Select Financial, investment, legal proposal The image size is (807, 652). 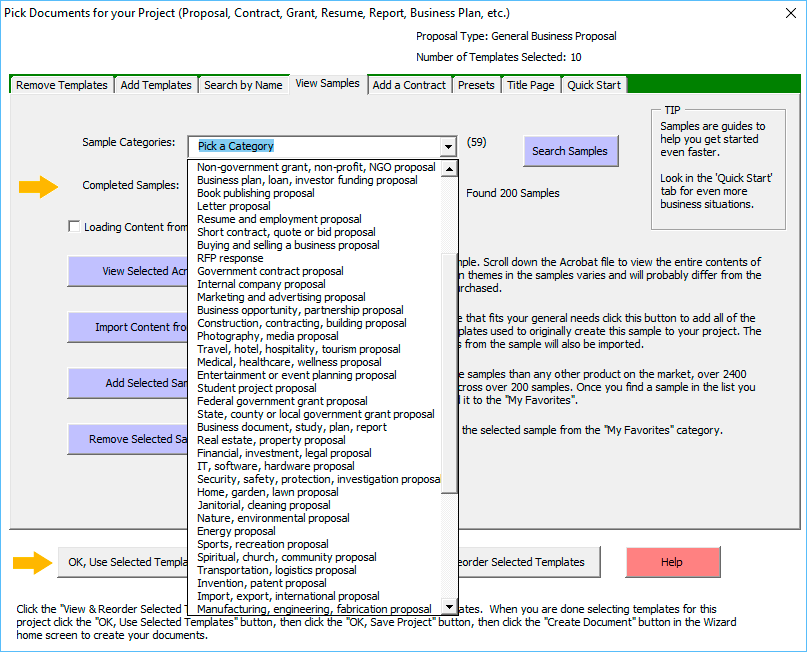coord(315,453)
